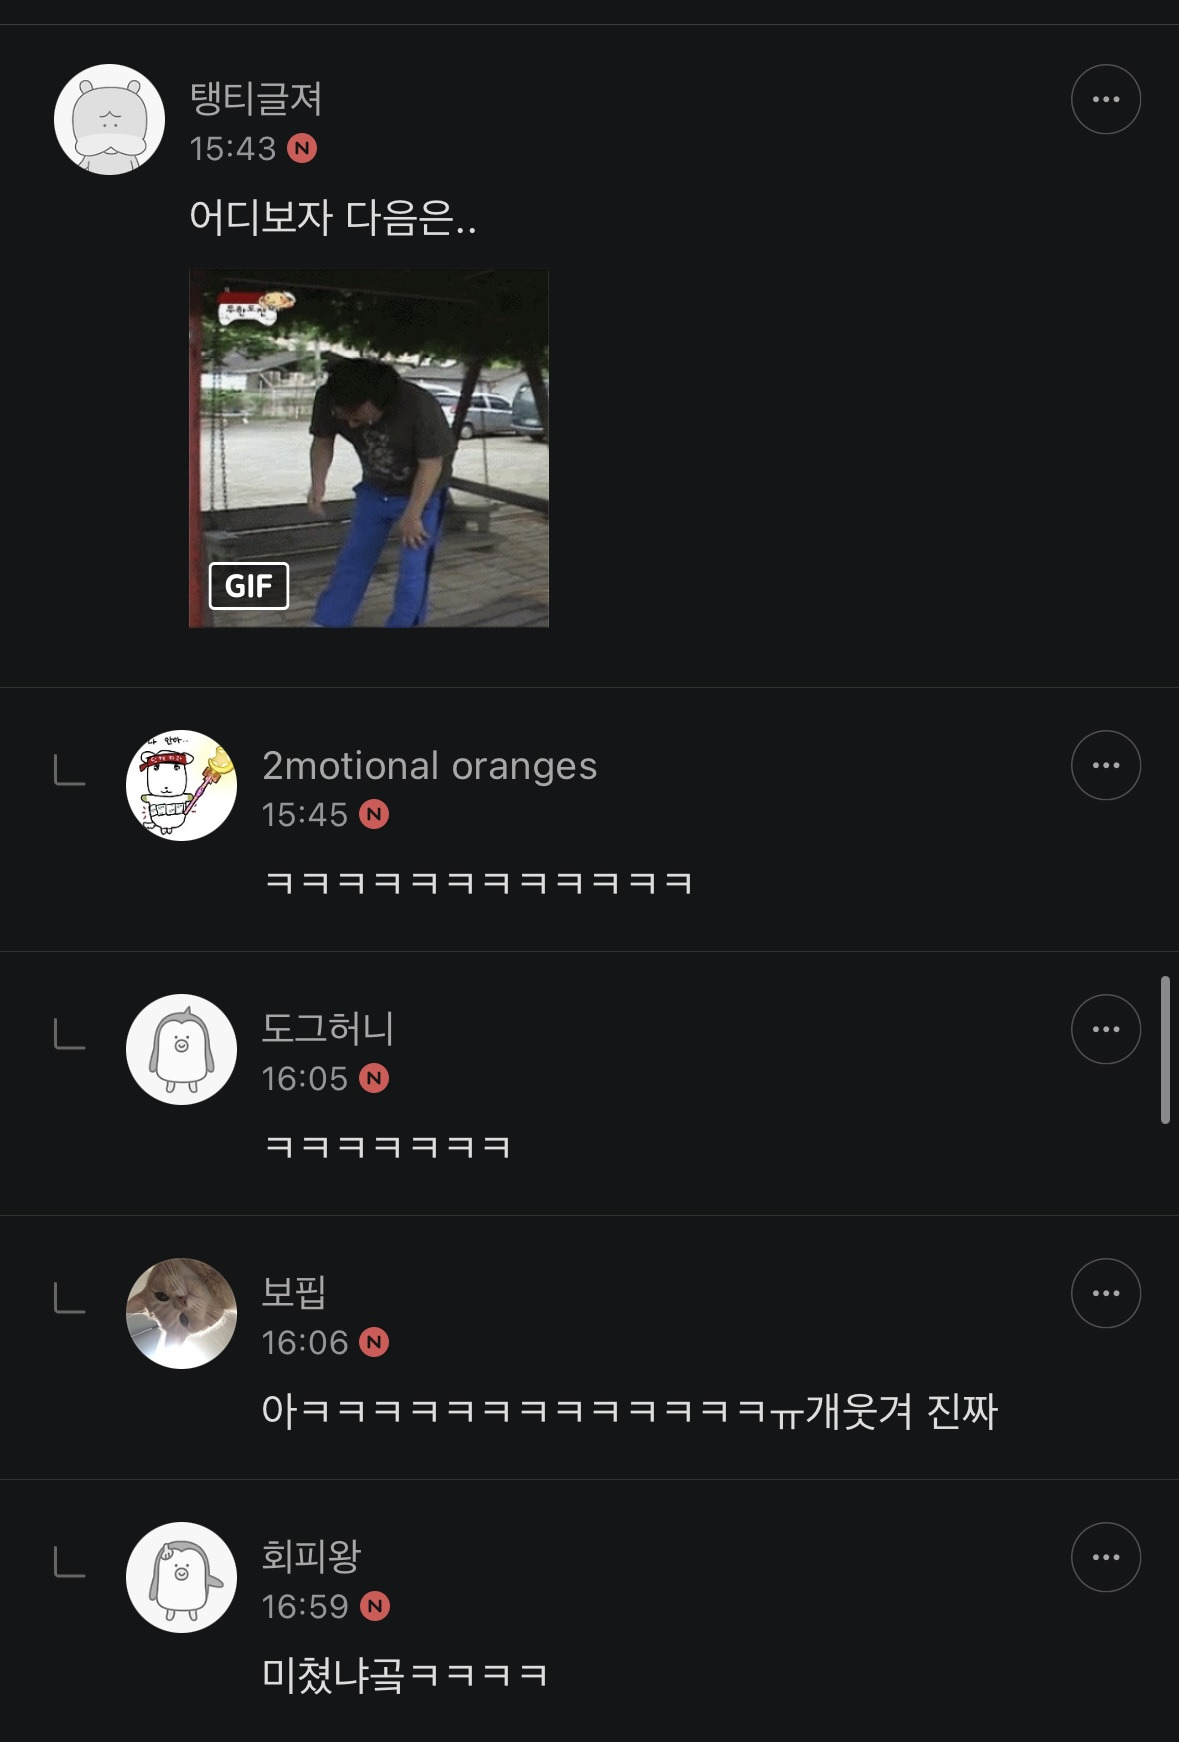Open more options for 탱티글져's comment

tap(1106, 99)
